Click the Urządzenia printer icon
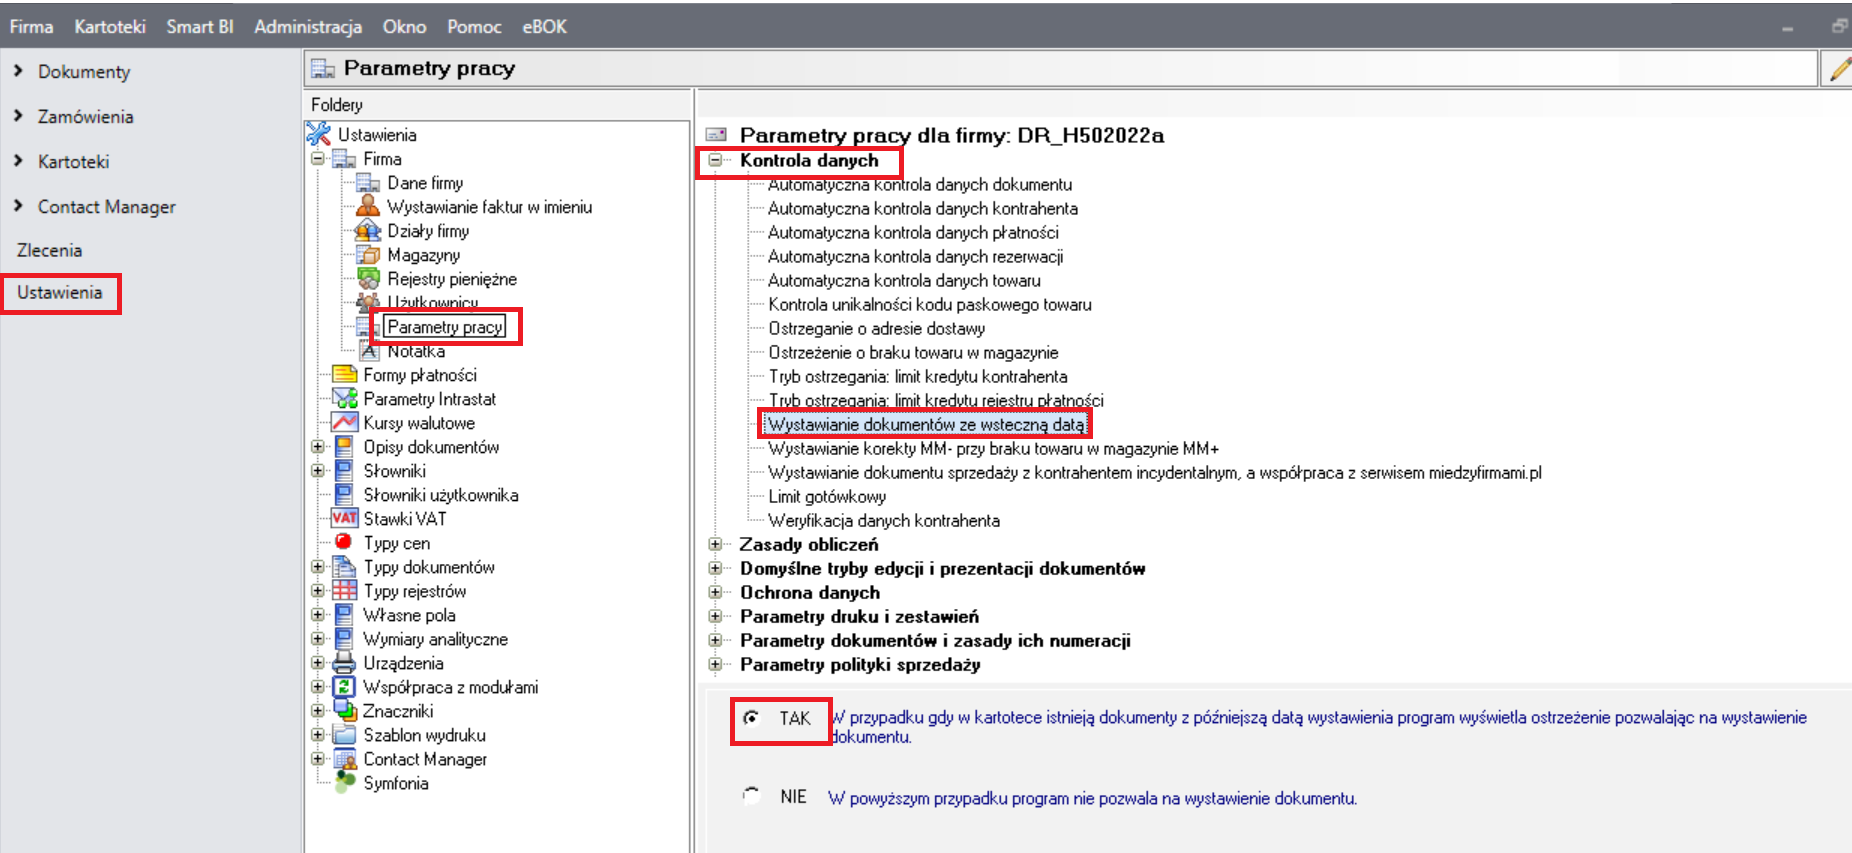The width and height of the screenshot is (1852, 853). [344, 663]
